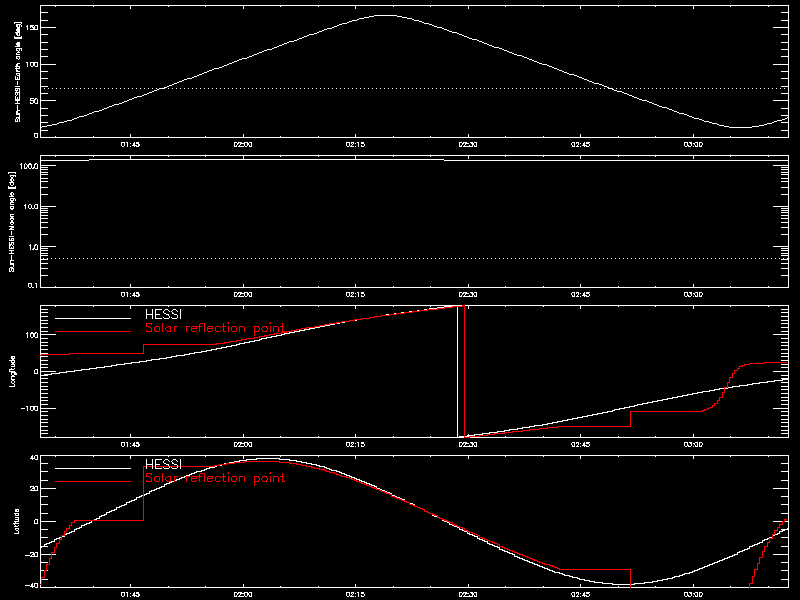Click the 02:00 time label under Longitude plot

click(243, 444)
